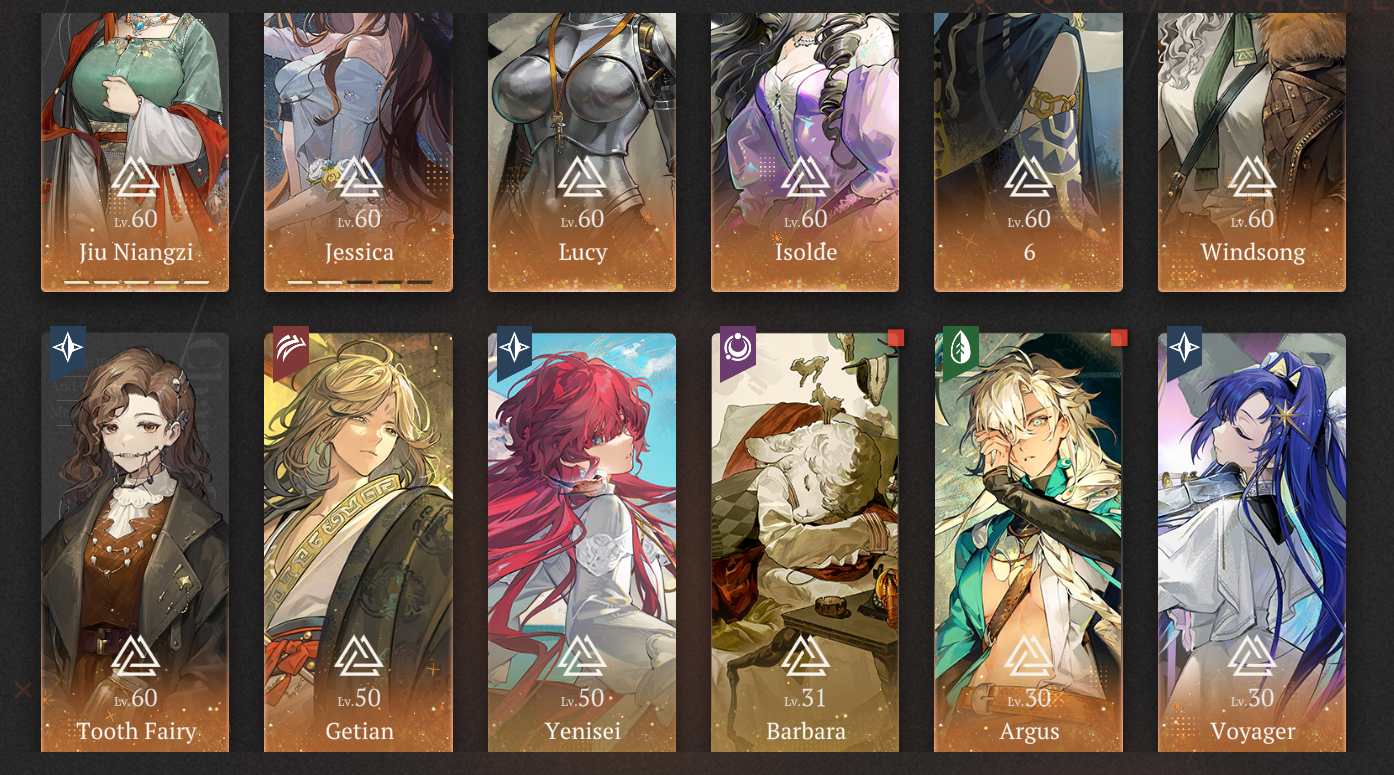Click Jiu Niangzi's portray progress bar
Image resolution: width=1394 pixels, height=775 pixels.
pyautogui.click(x=136, y=282)
